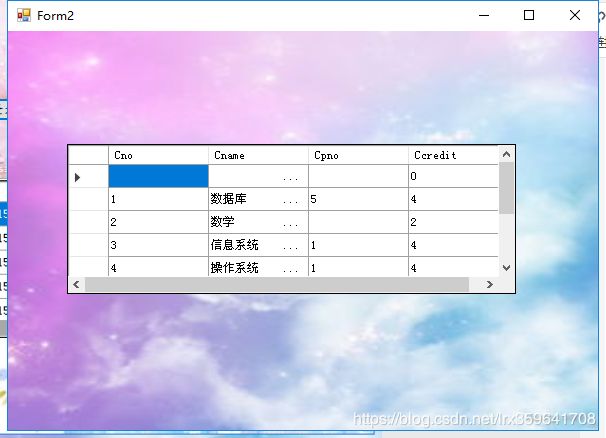Viewport: 606px width, 438px height.
Task: Click the grid's top-left select-all corner
Action: [x=89, y=155]
